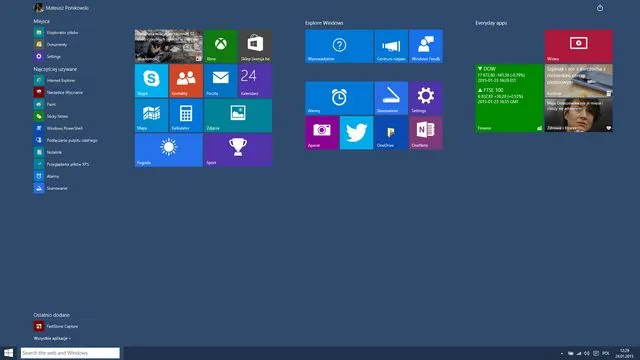Open the Mateusz user account menu
The width and height of the screenshot is (640, 360).
point(61,8)
